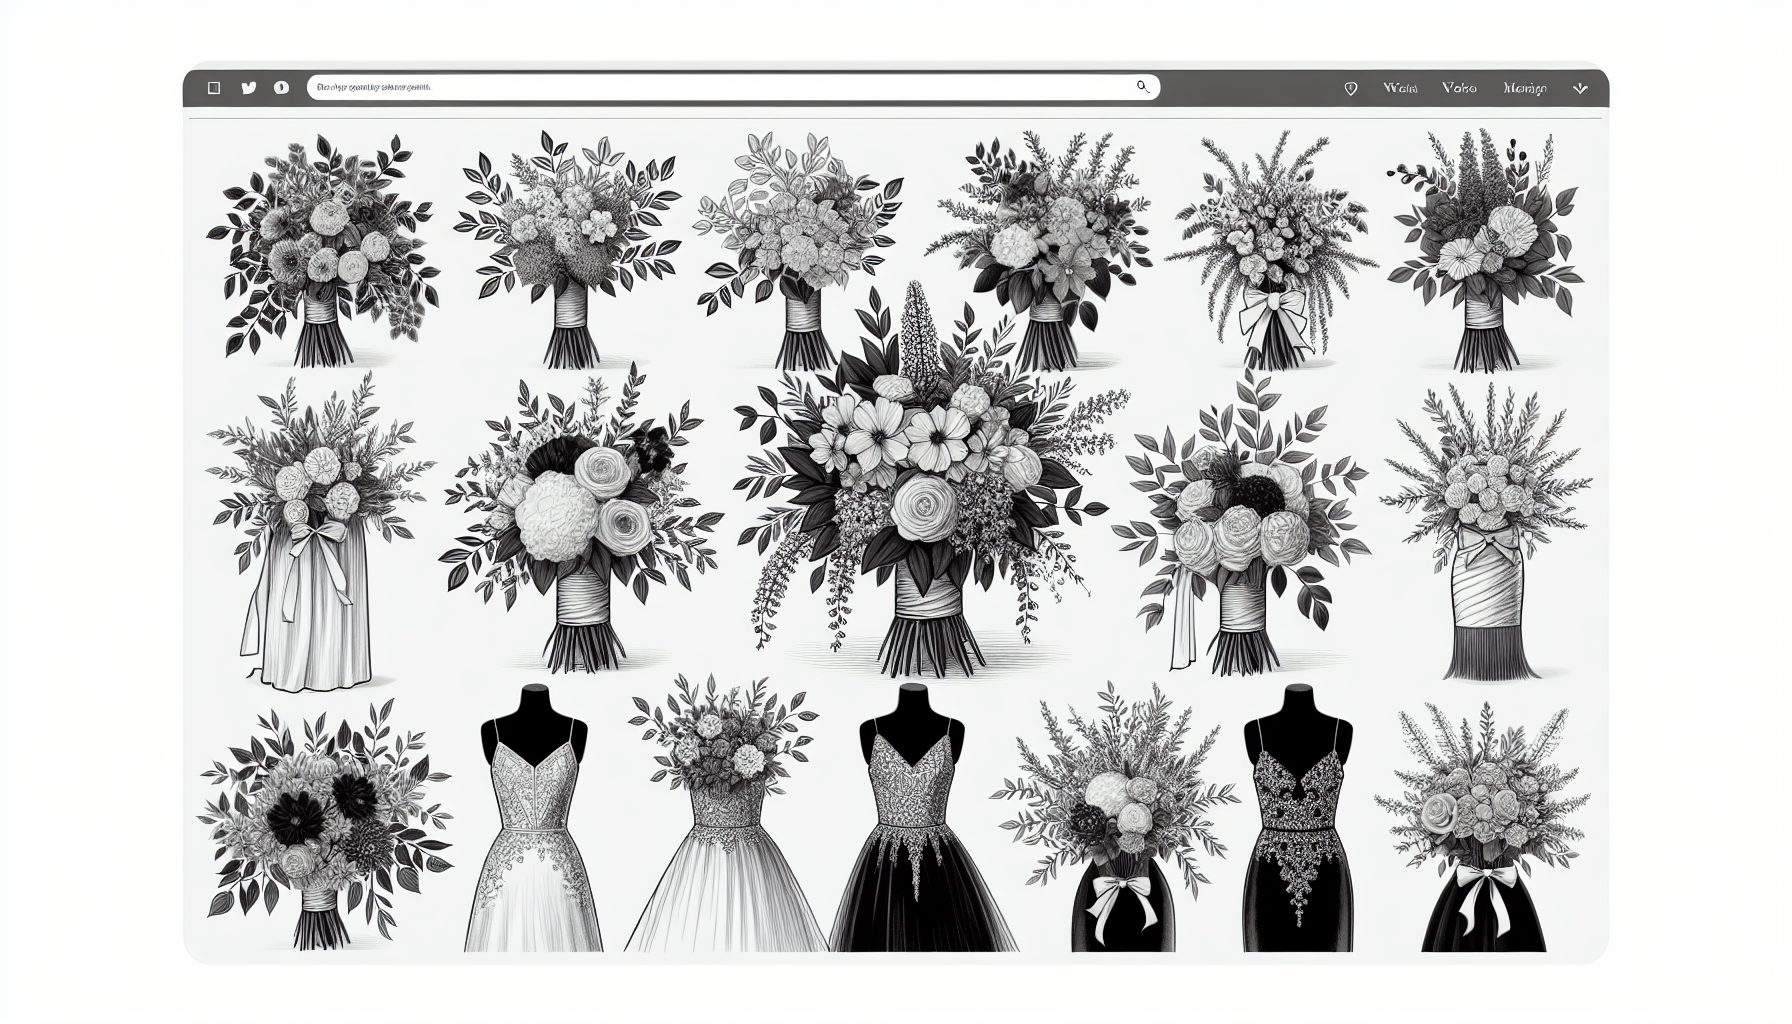Open the Twitter bird icon

[x=249, y=88]
